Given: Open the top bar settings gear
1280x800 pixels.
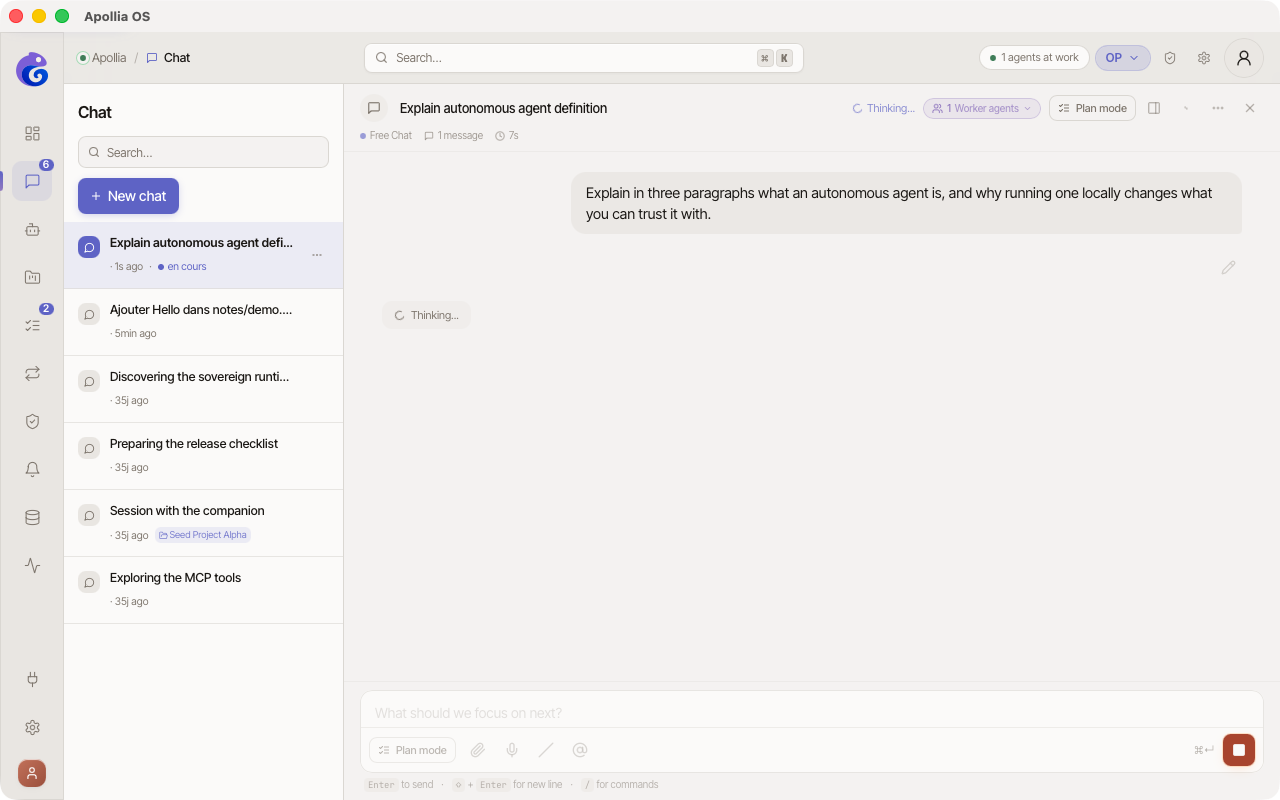Looking at the screenshot, I should click(x=1204, y=58).
